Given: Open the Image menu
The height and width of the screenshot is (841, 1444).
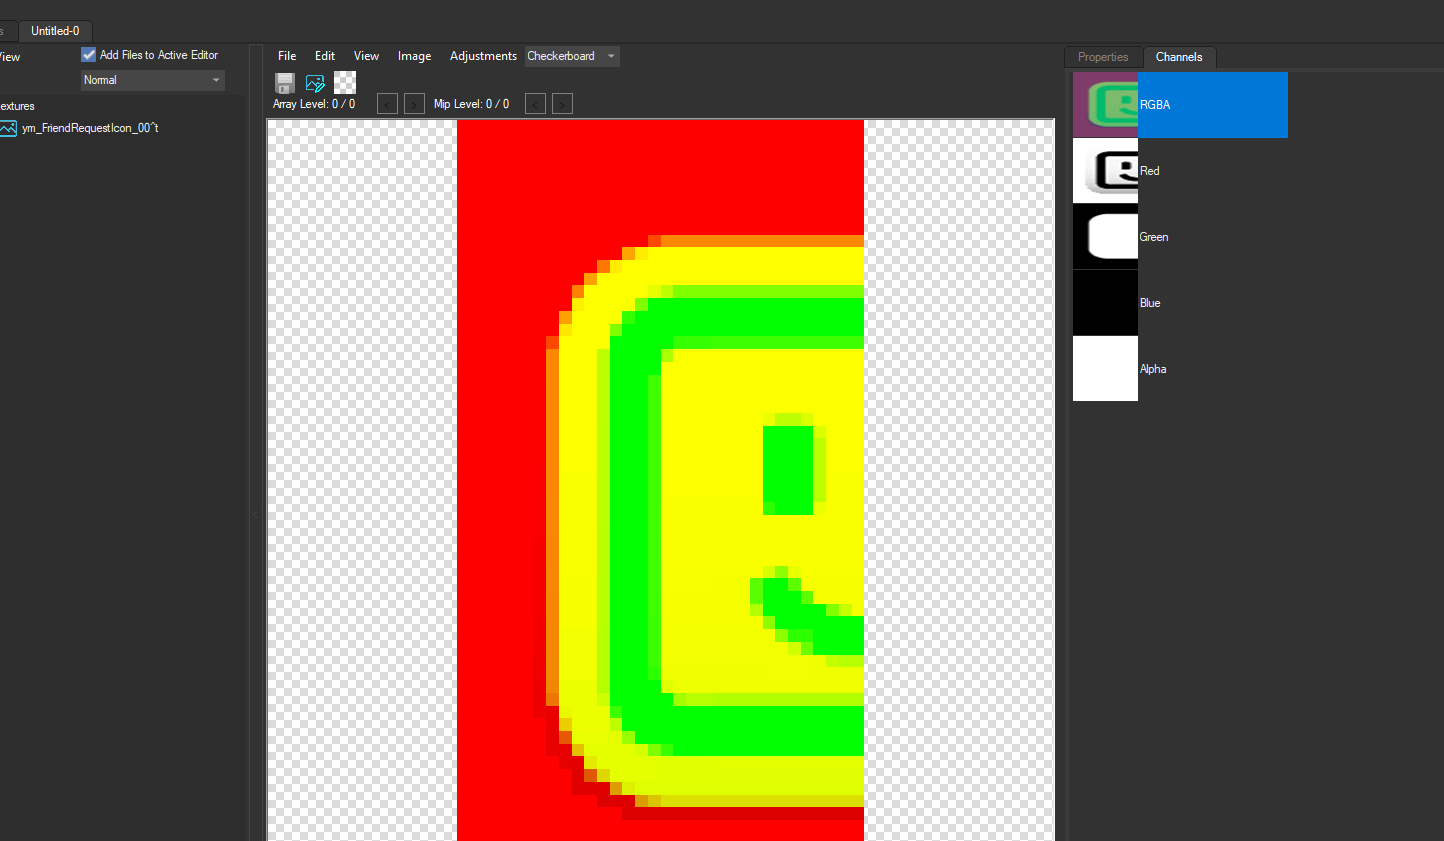Looking at the screenshot, I should (414, 56).
